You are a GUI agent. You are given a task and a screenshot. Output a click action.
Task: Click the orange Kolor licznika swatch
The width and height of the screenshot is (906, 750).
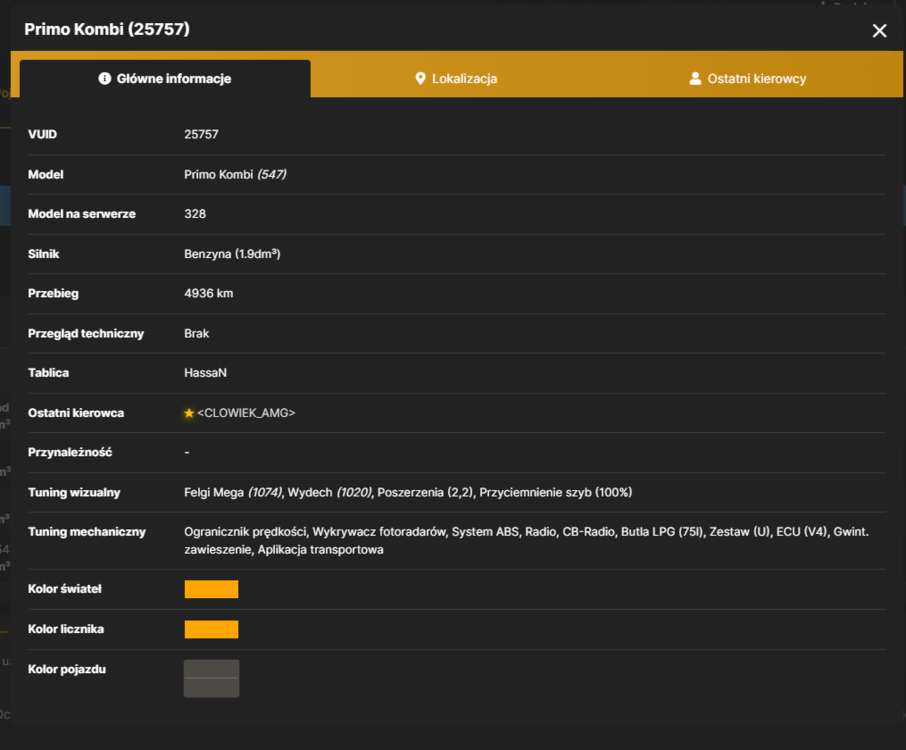(x=211, y=629)
